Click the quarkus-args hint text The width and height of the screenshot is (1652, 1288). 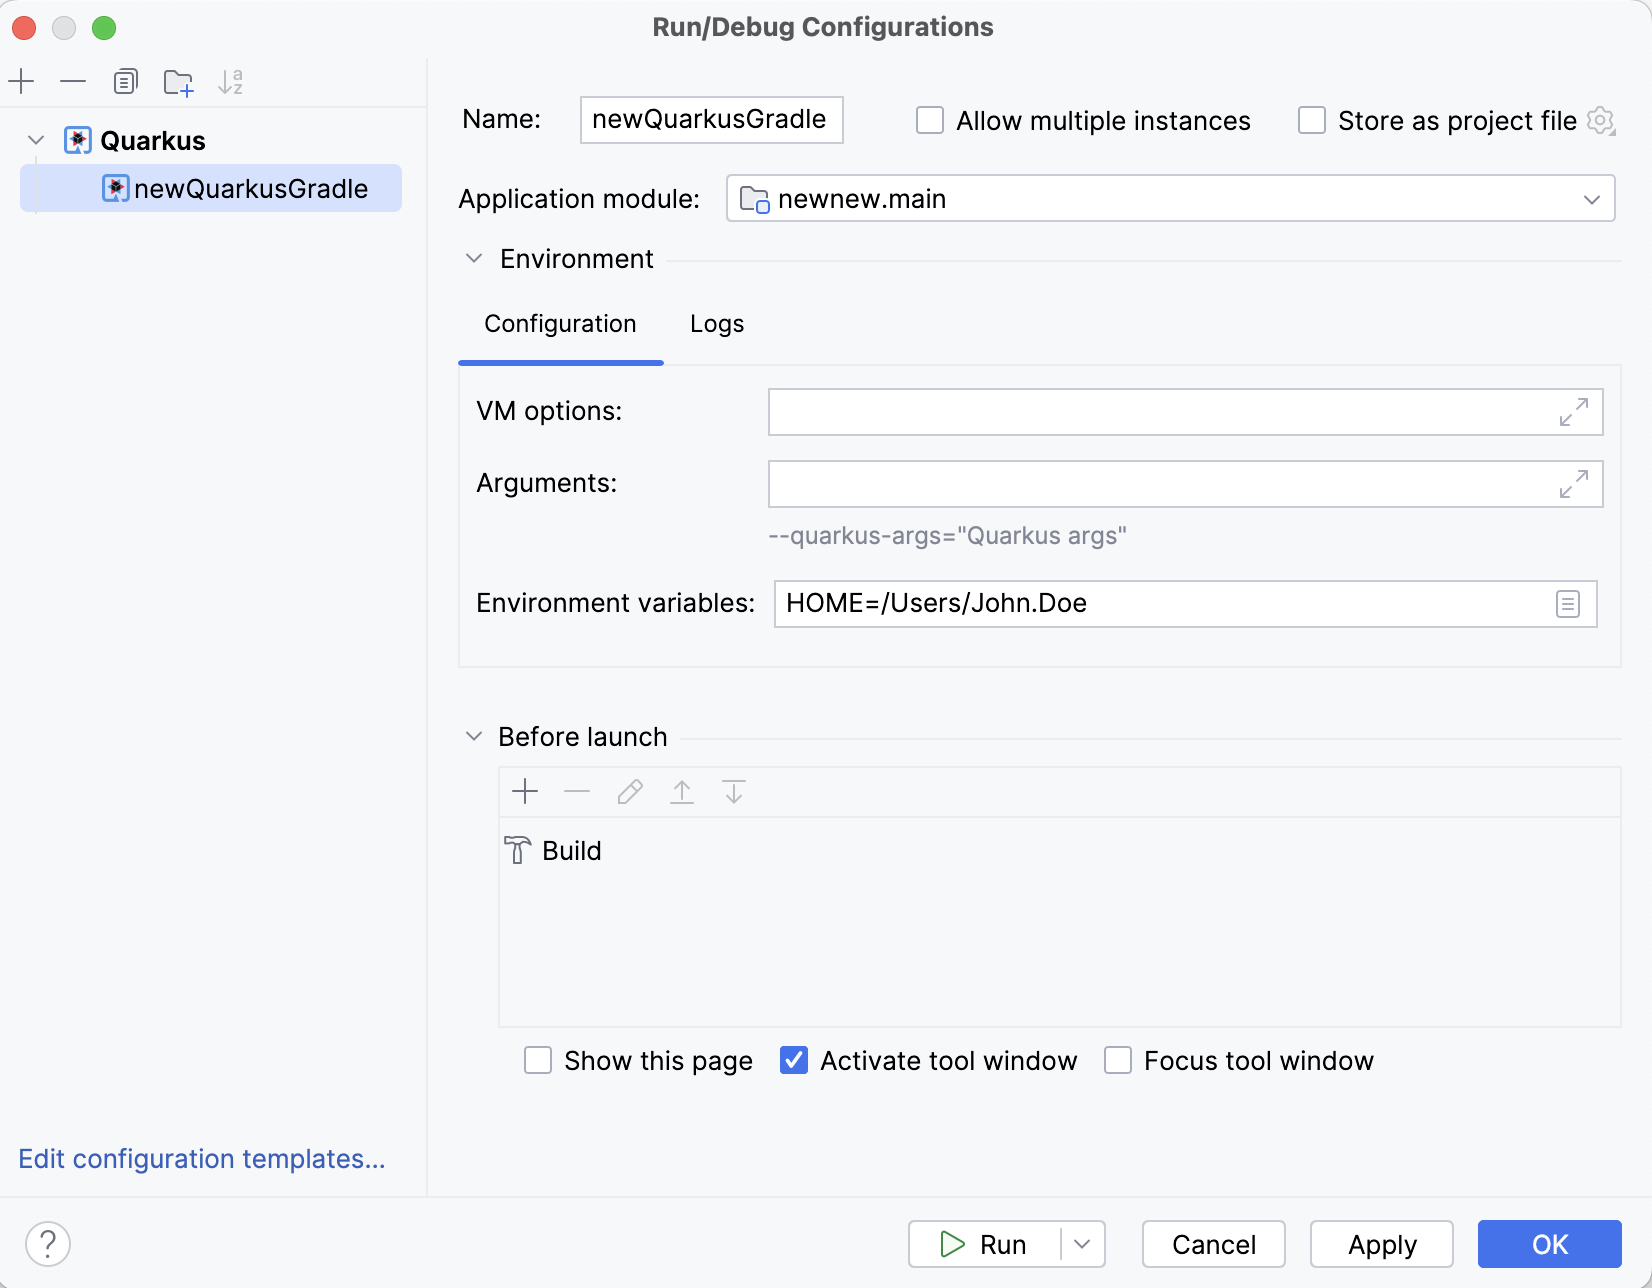[x=948, y=536]
